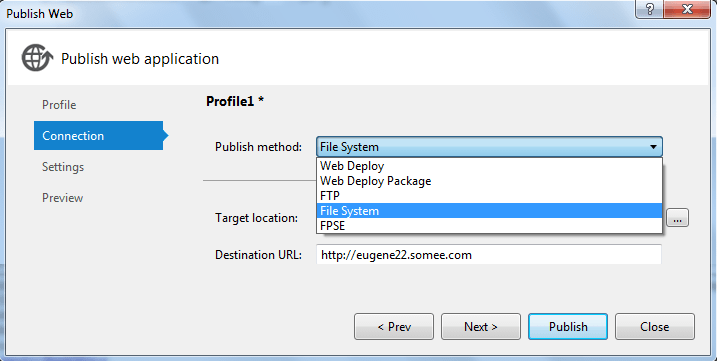The height and width of the screenshot is (361, 717).
Task: Close the Publish Web dialog window
Action: (x=686, y=9)
